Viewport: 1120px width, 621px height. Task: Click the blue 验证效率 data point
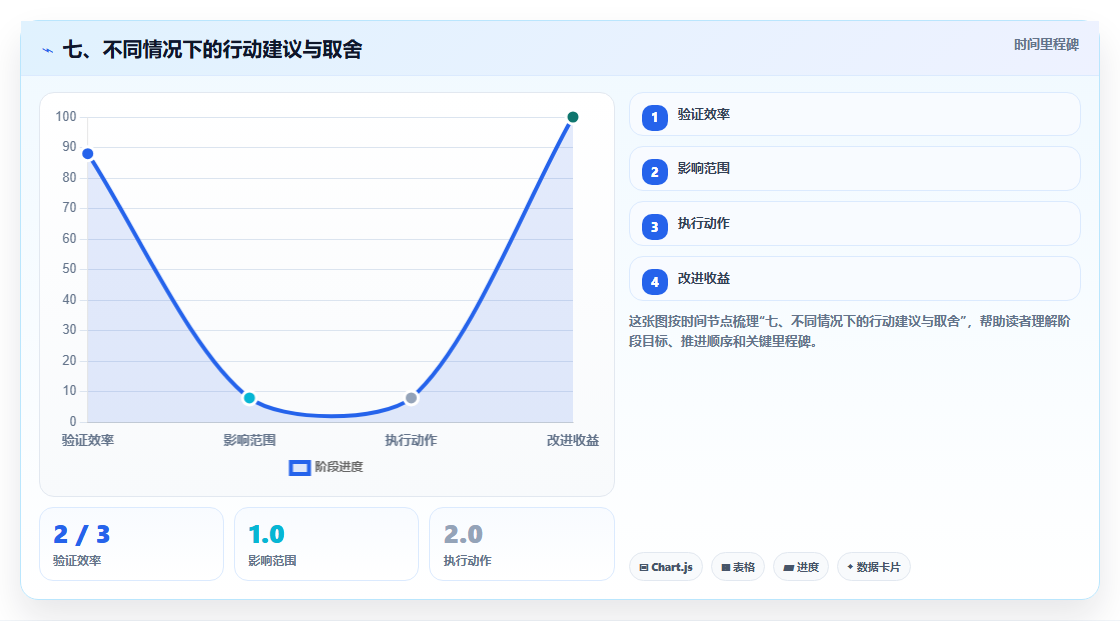[x=88, y=154]
